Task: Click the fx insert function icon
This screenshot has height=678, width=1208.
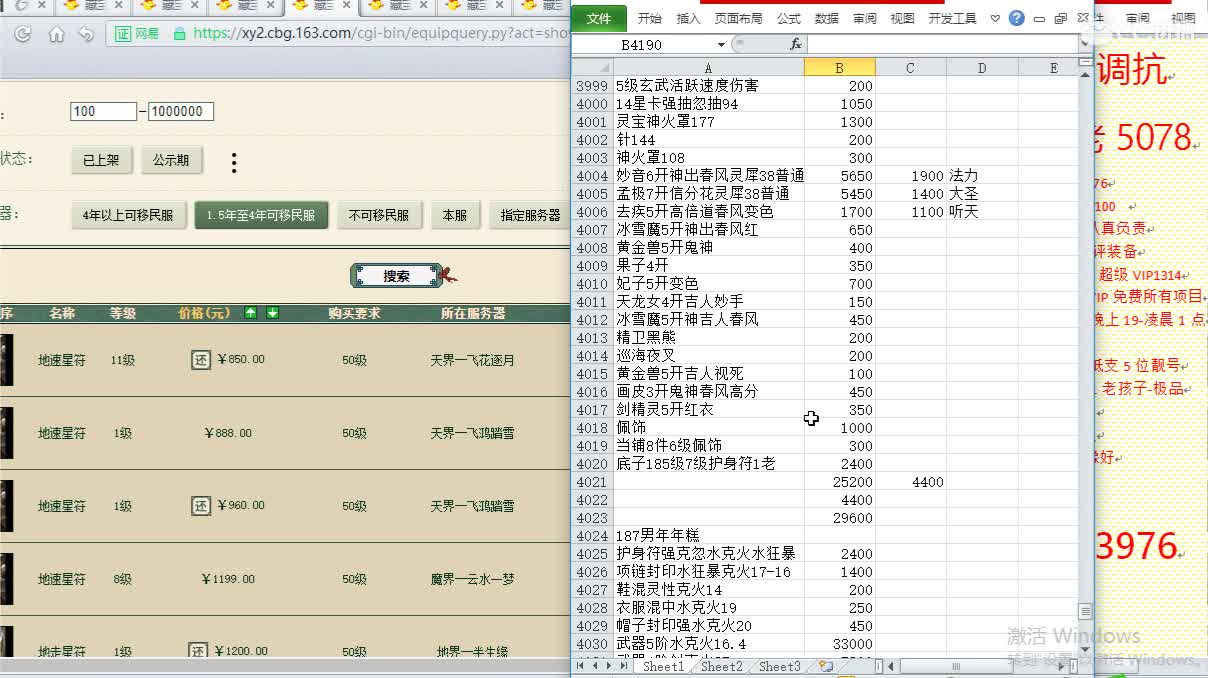Action: click(796, 44)
